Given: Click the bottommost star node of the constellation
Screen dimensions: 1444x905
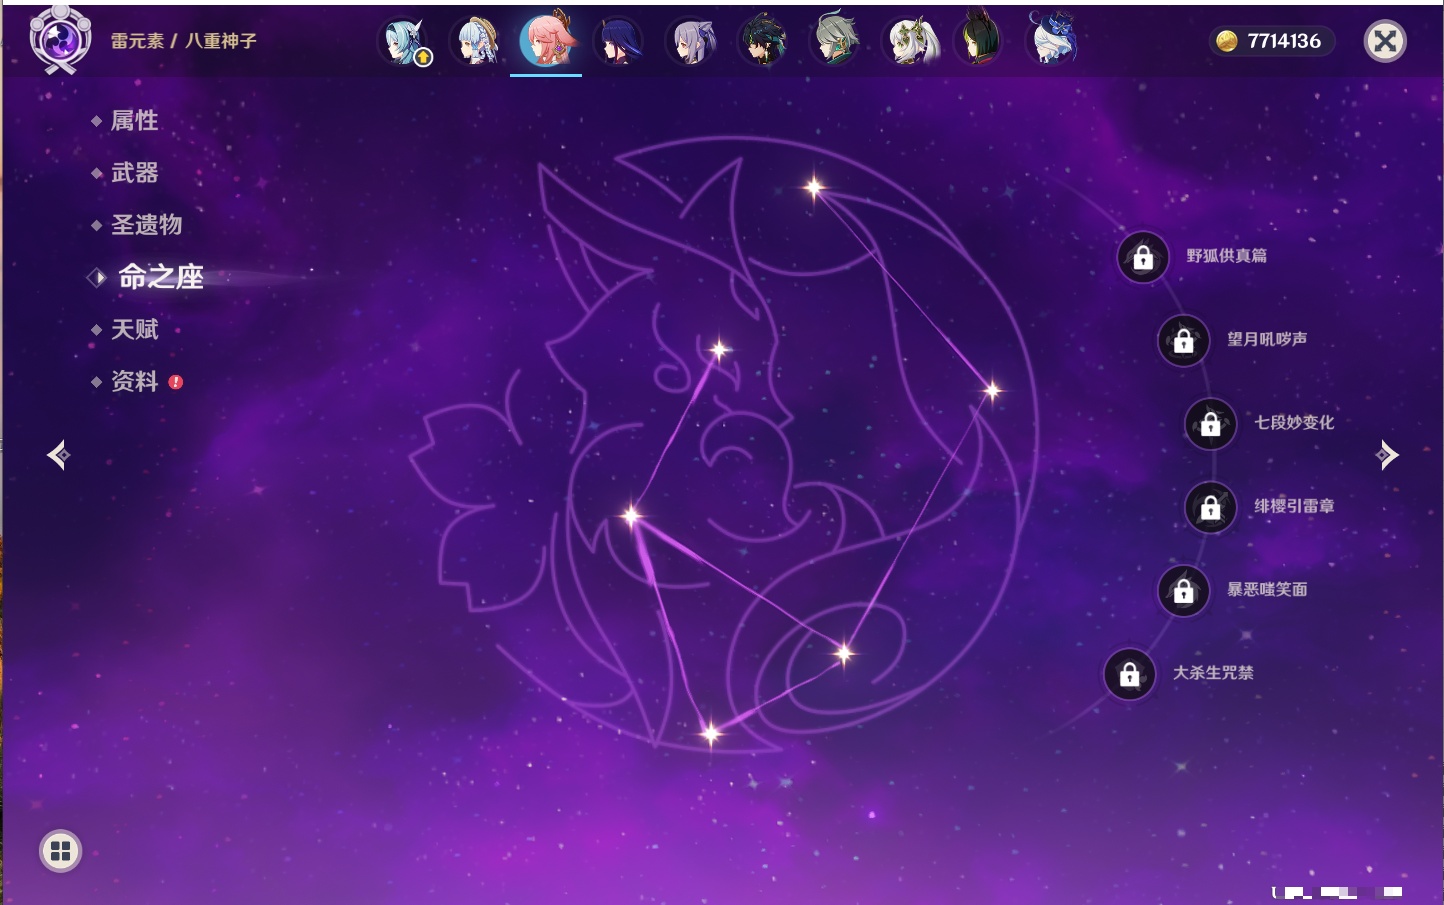Looking at the screenshot, I should 711,734.
